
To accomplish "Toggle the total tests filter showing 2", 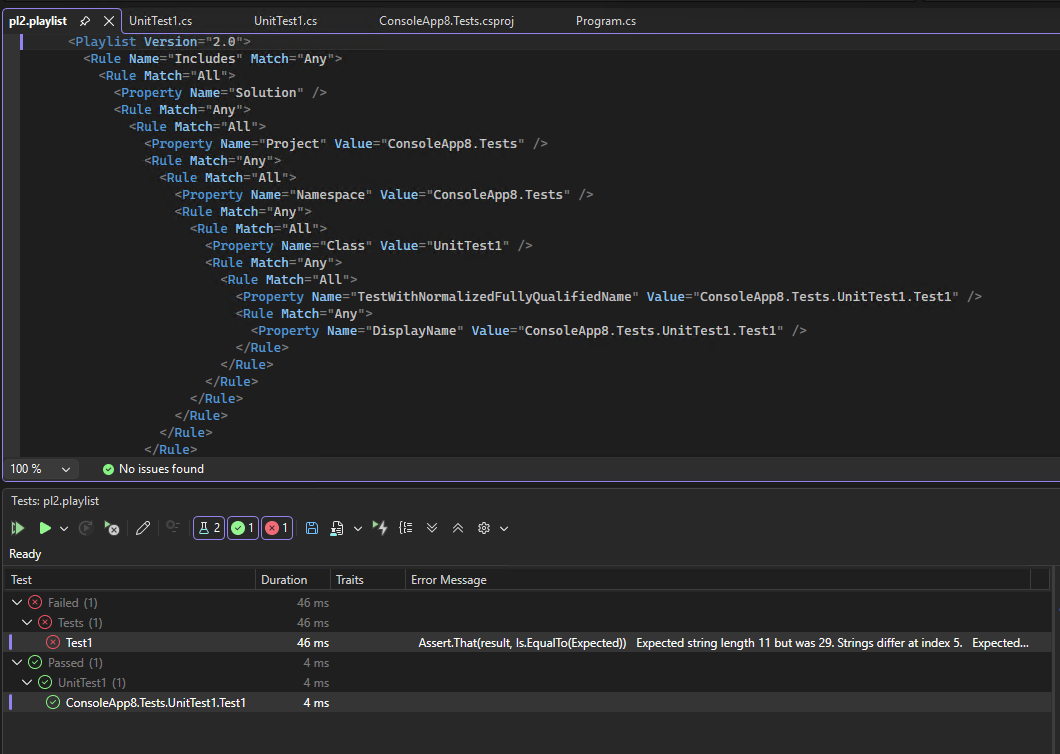I will [208, 528].
